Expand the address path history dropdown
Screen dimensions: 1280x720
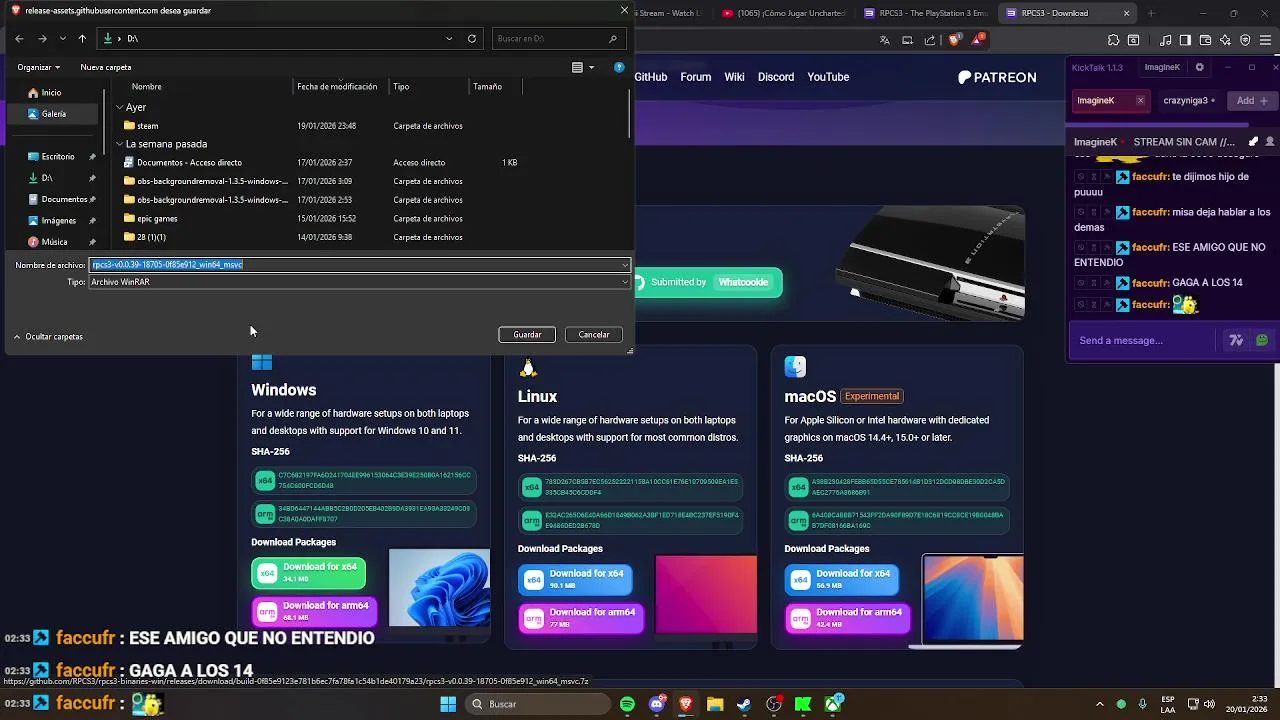(x=449, y=39)
